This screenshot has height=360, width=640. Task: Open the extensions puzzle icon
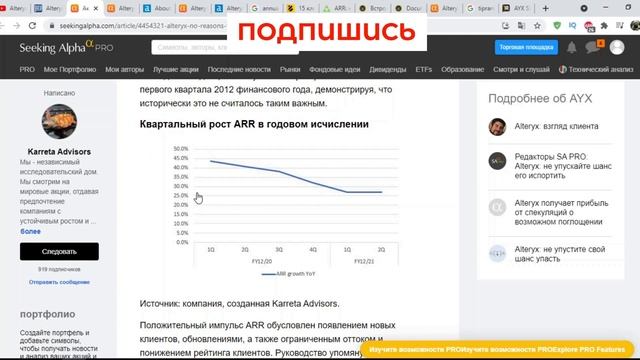coord(604,26)
